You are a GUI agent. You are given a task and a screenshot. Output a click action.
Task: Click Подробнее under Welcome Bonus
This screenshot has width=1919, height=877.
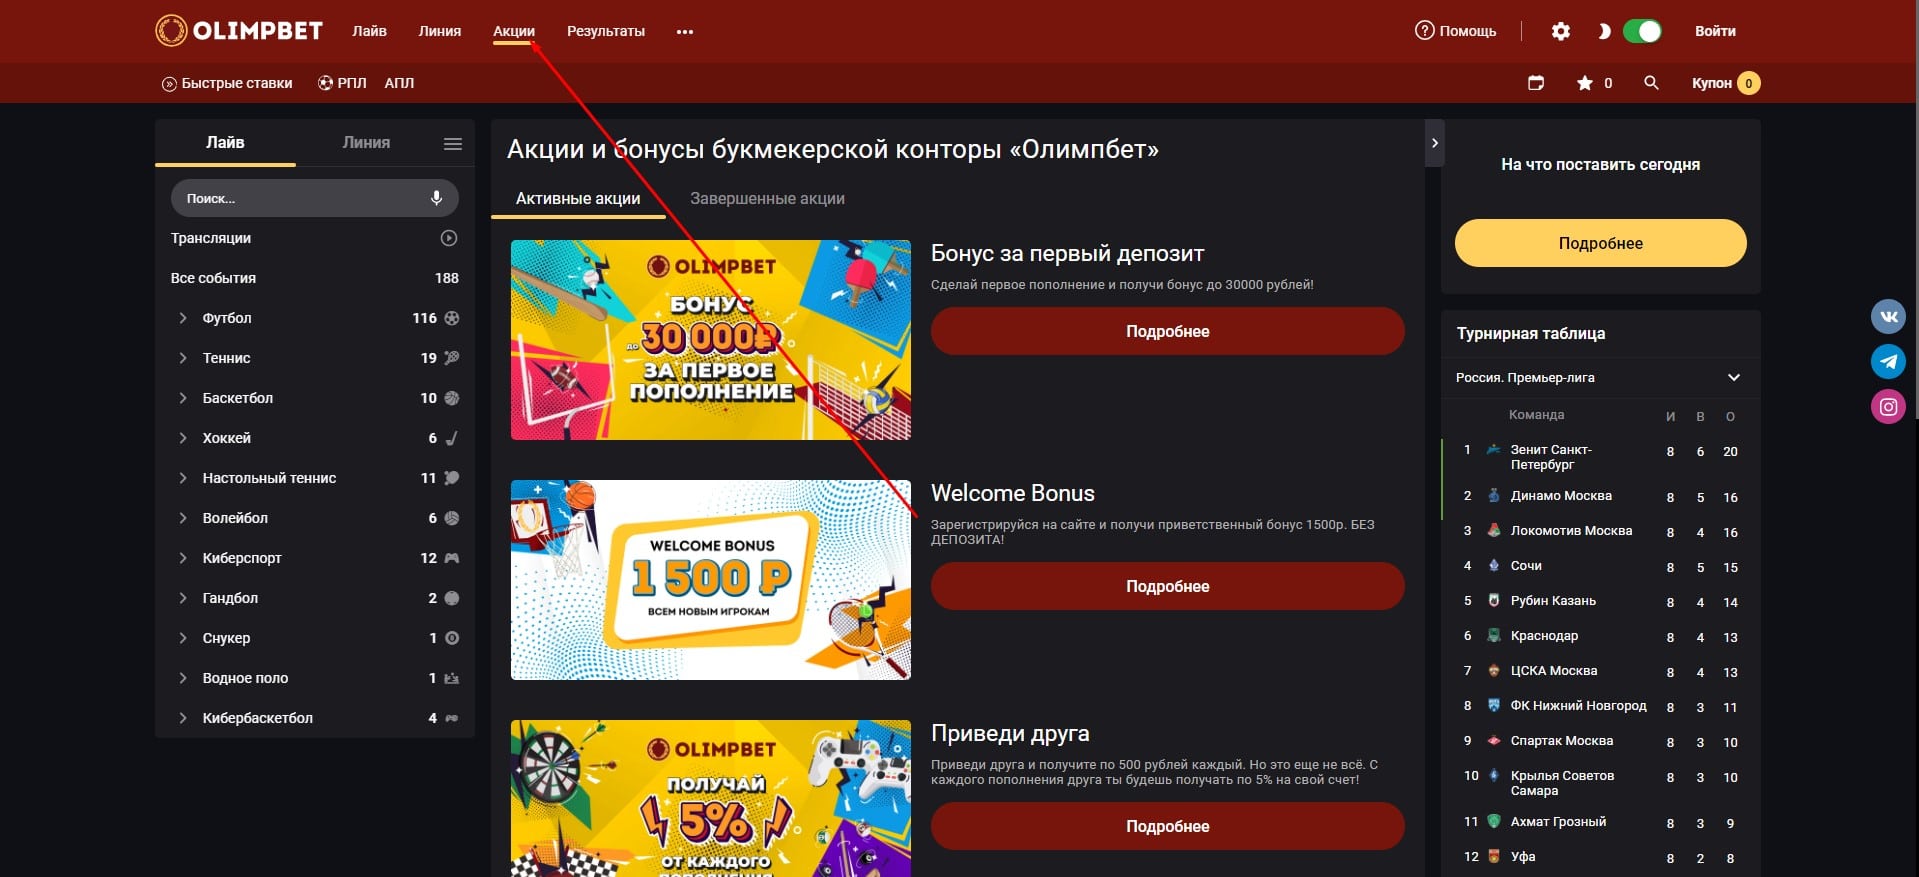(1168, 586)
